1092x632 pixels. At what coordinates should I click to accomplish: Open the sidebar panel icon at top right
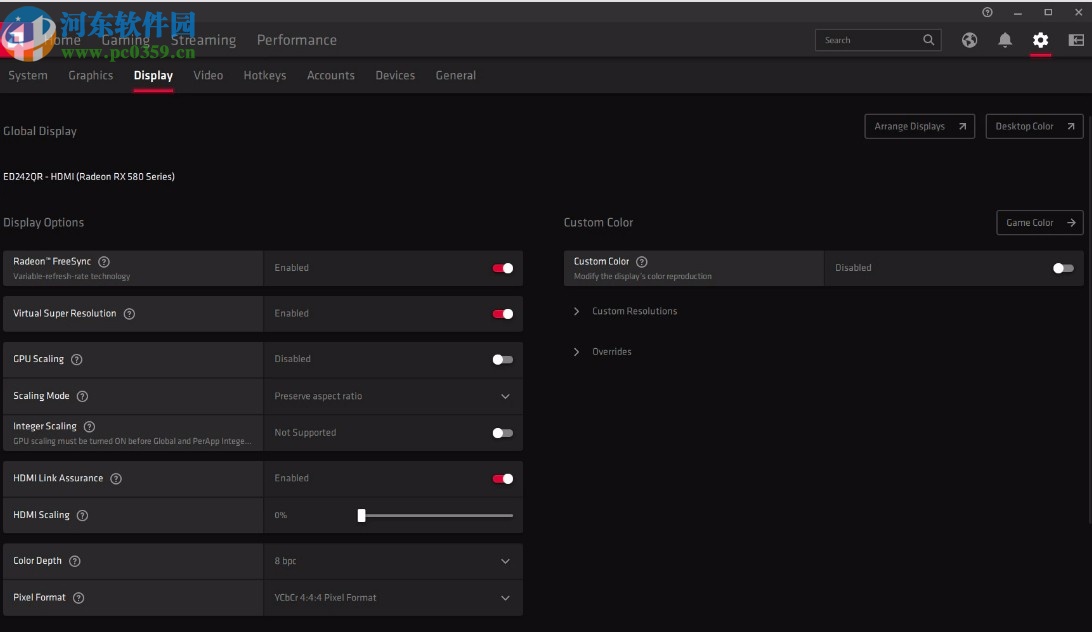pyautogui.click(x=1076, y=40)
